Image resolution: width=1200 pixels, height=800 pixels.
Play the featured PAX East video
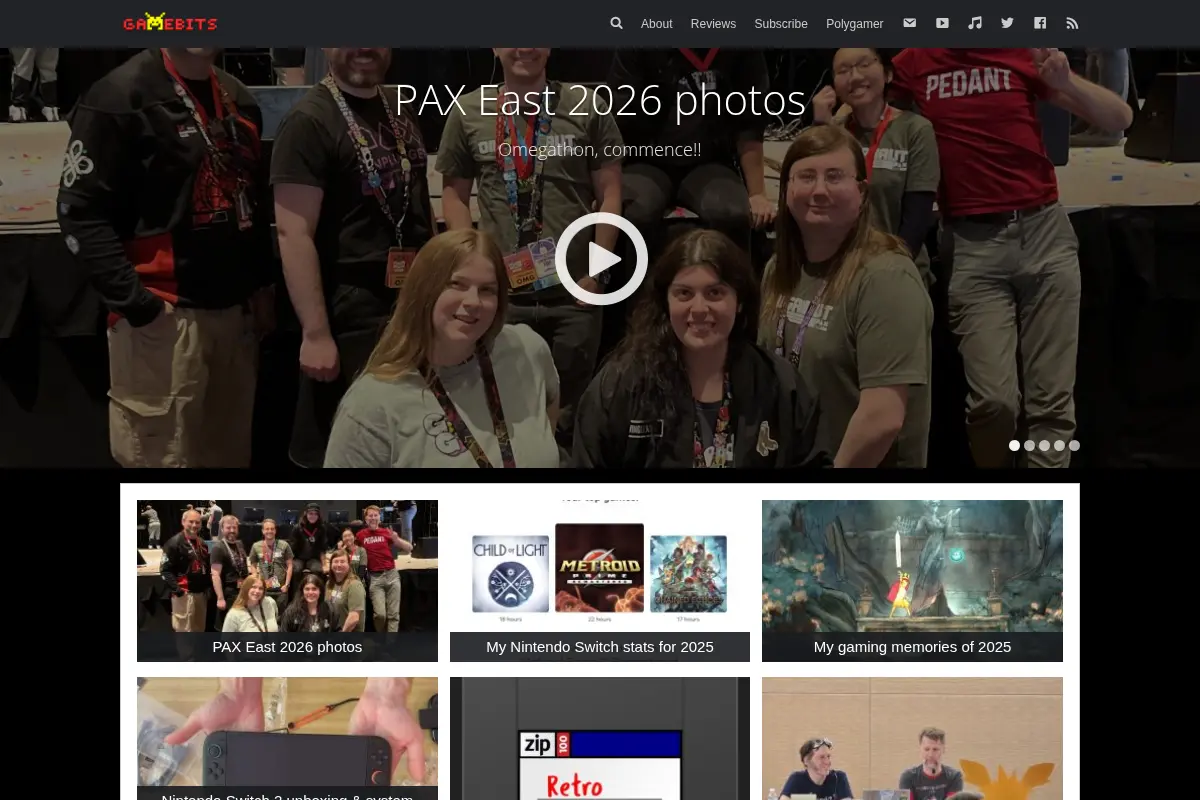tap(601, 258)
